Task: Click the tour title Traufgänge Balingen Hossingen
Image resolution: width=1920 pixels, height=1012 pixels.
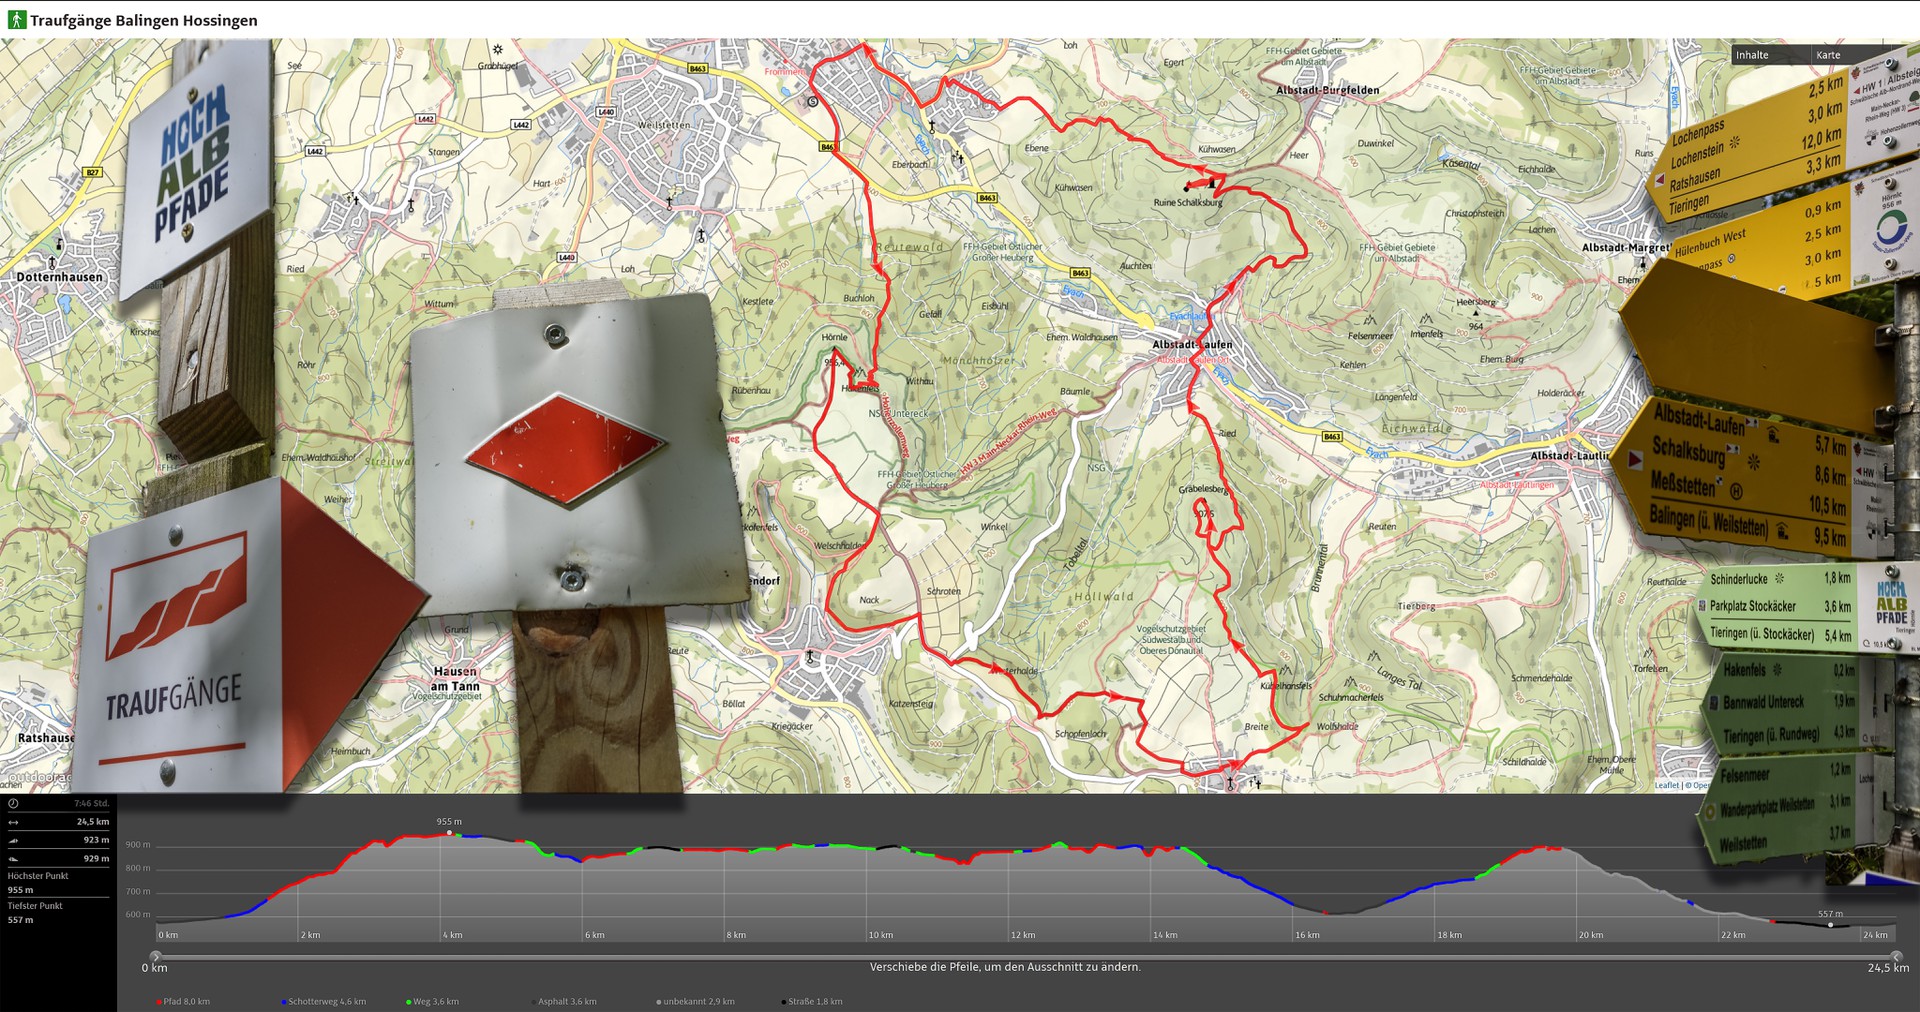Action: click(144, 20)
